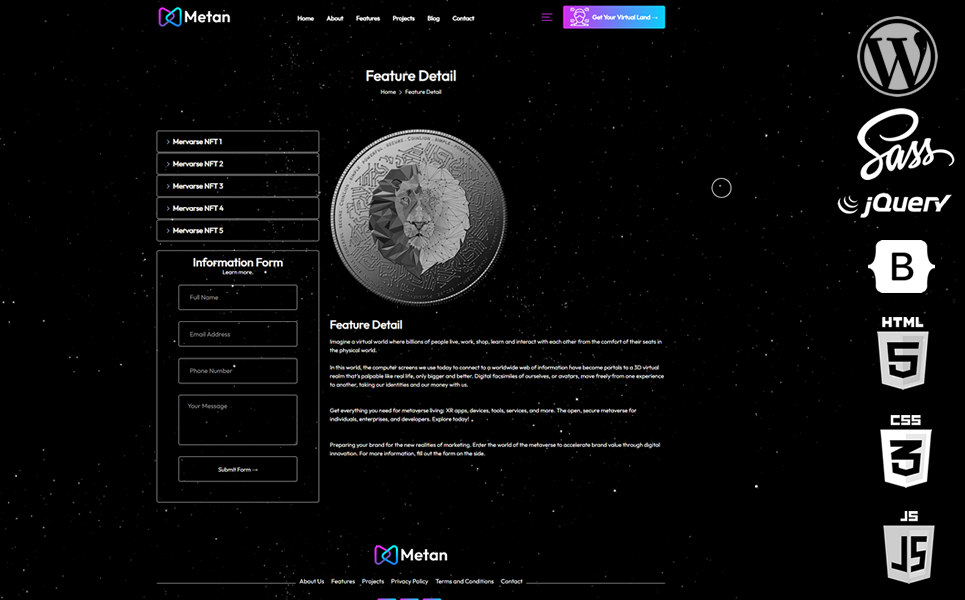Click the WordPress logo icon

coord(897,57)
